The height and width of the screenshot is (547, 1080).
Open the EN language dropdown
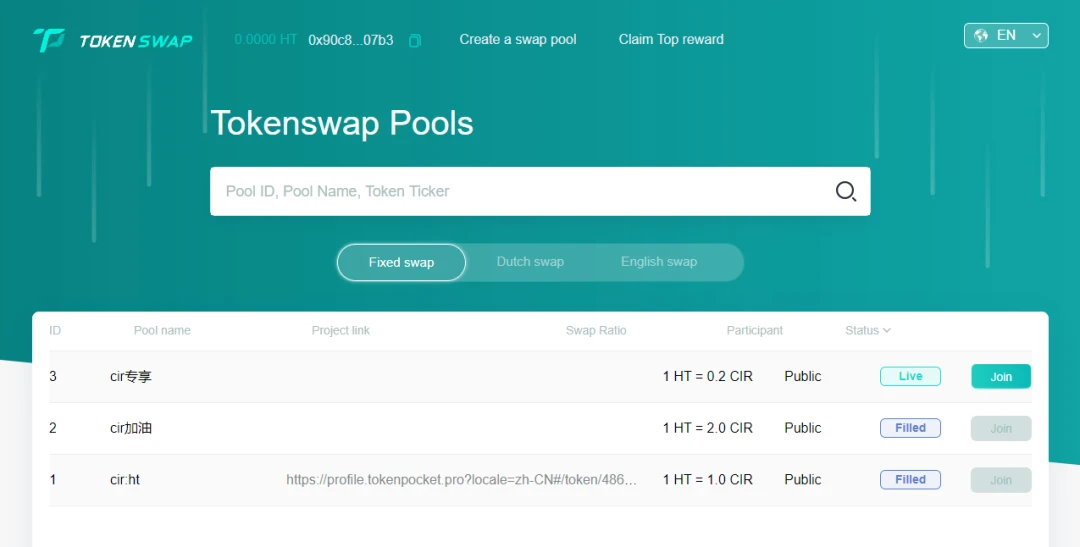(1006, 36)
